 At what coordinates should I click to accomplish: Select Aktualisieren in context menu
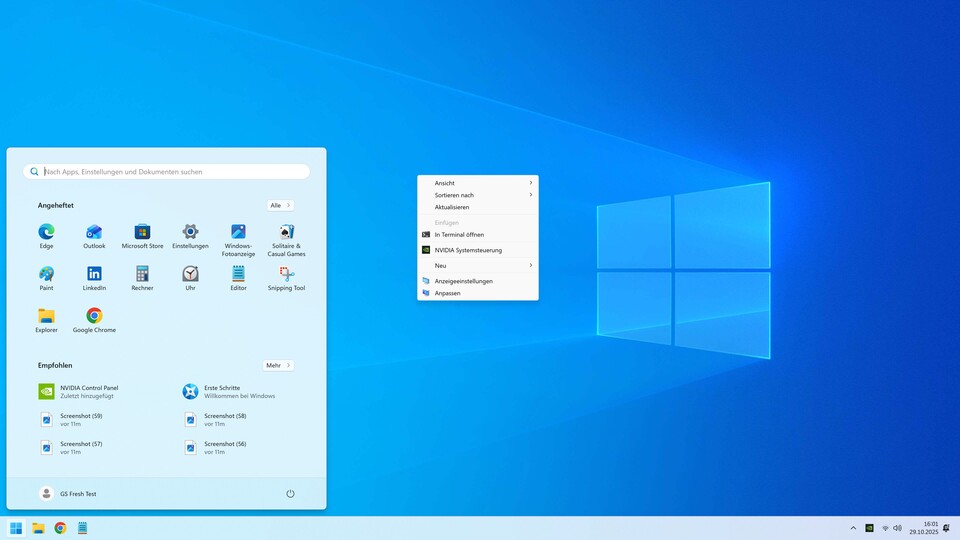478,207
